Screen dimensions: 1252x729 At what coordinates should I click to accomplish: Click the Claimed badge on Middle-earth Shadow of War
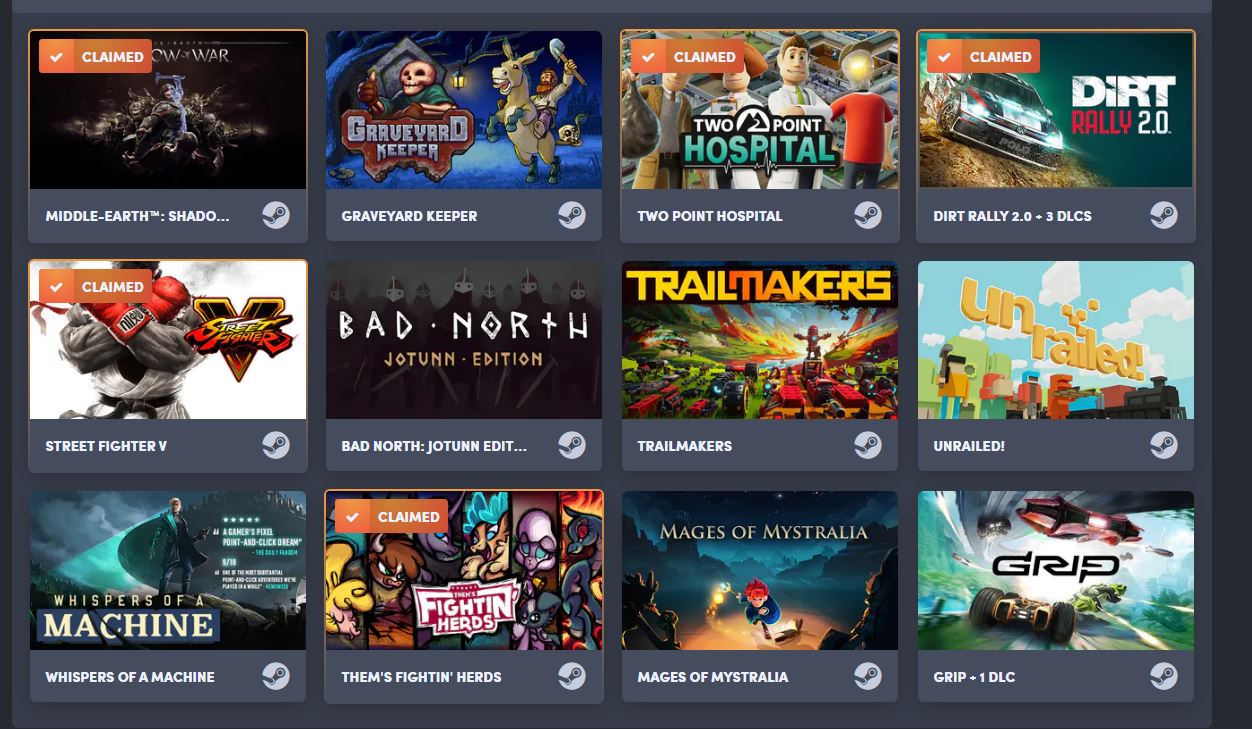pyautogui.click(x=96, y=57)
